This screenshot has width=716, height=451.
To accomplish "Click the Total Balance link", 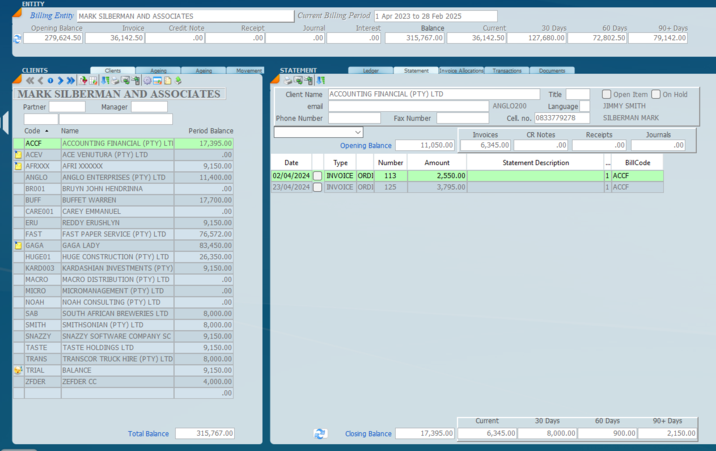I will pos(149,434).
